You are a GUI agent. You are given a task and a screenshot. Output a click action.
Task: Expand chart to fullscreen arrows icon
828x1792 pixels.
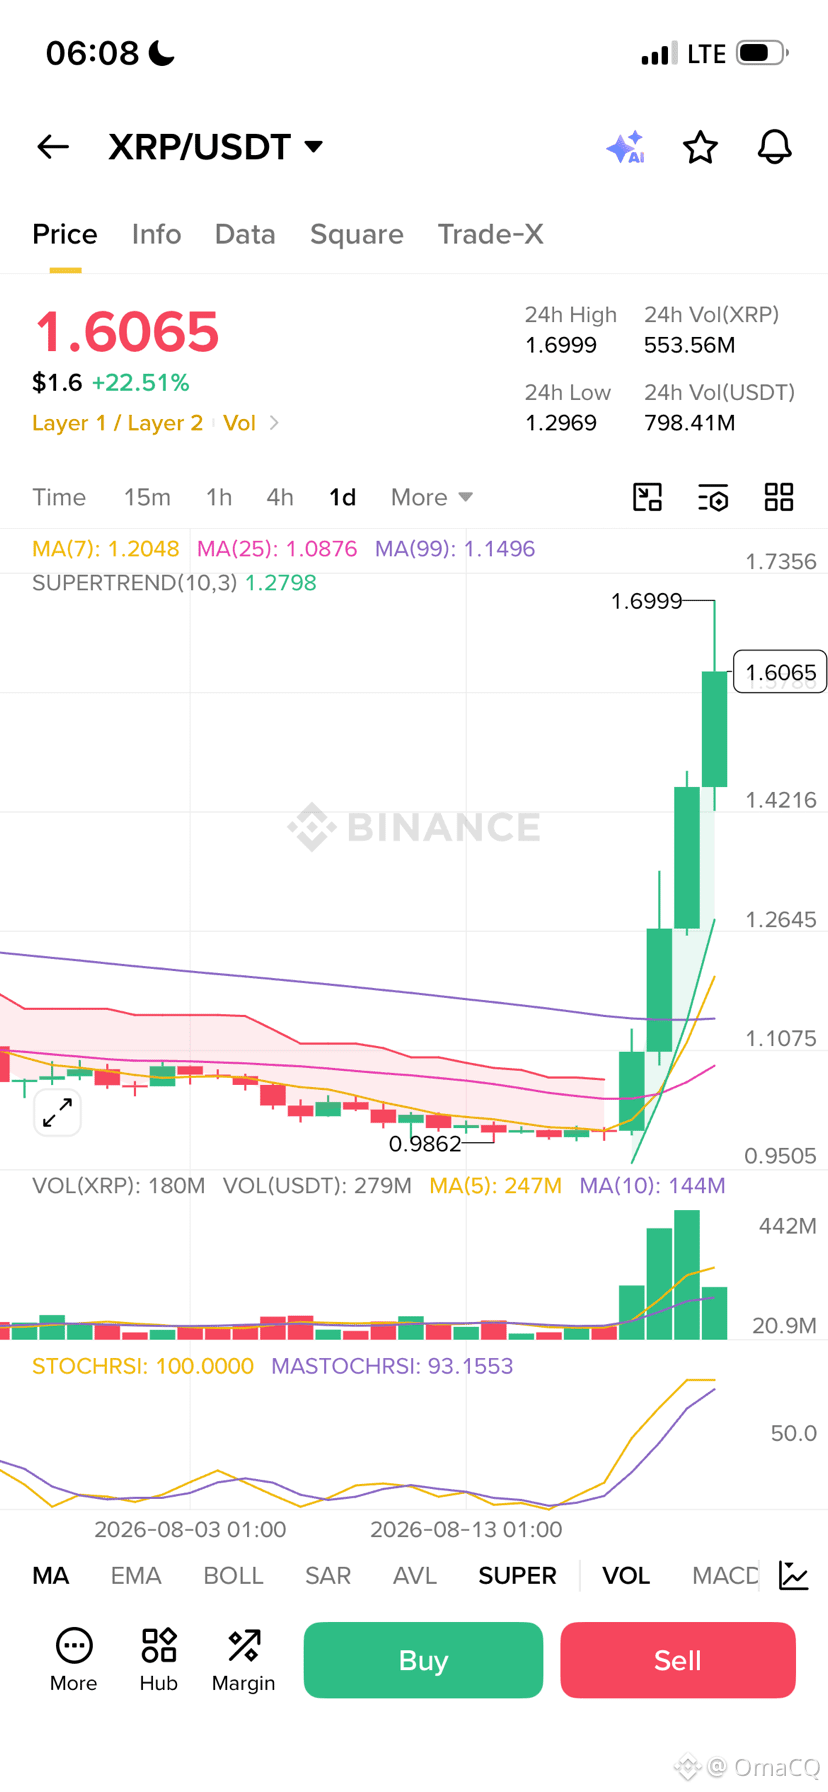(58, 1112)
